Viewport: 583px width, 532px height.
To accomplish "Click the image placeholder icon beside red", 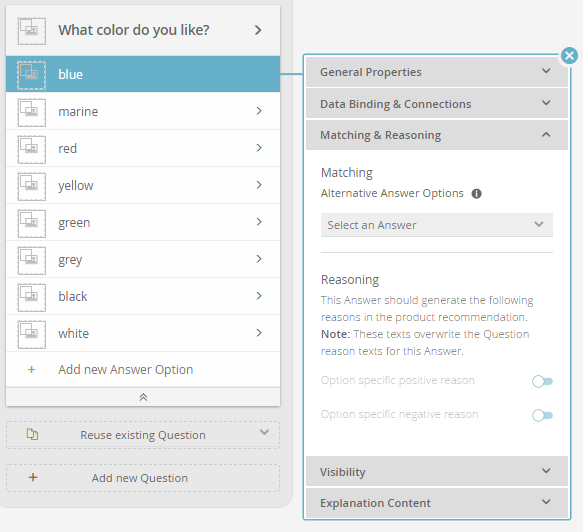I will pos(32,149).
